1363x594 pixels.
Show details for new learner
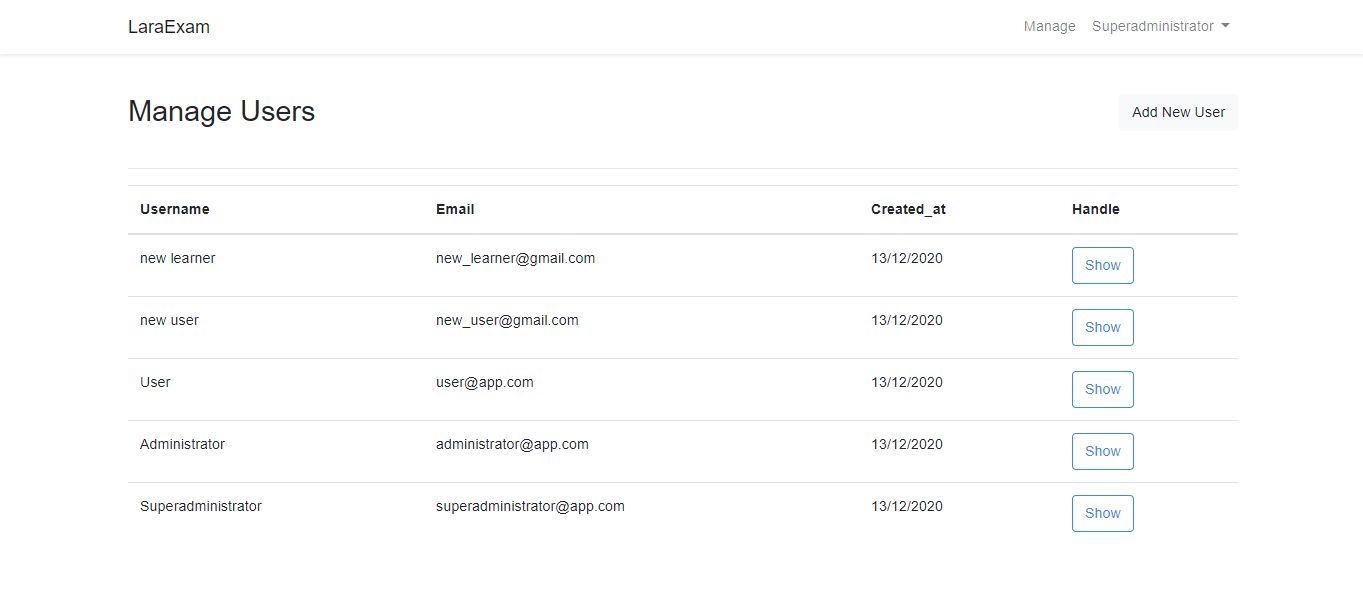pyautogui.click(x=1102, y=265)
